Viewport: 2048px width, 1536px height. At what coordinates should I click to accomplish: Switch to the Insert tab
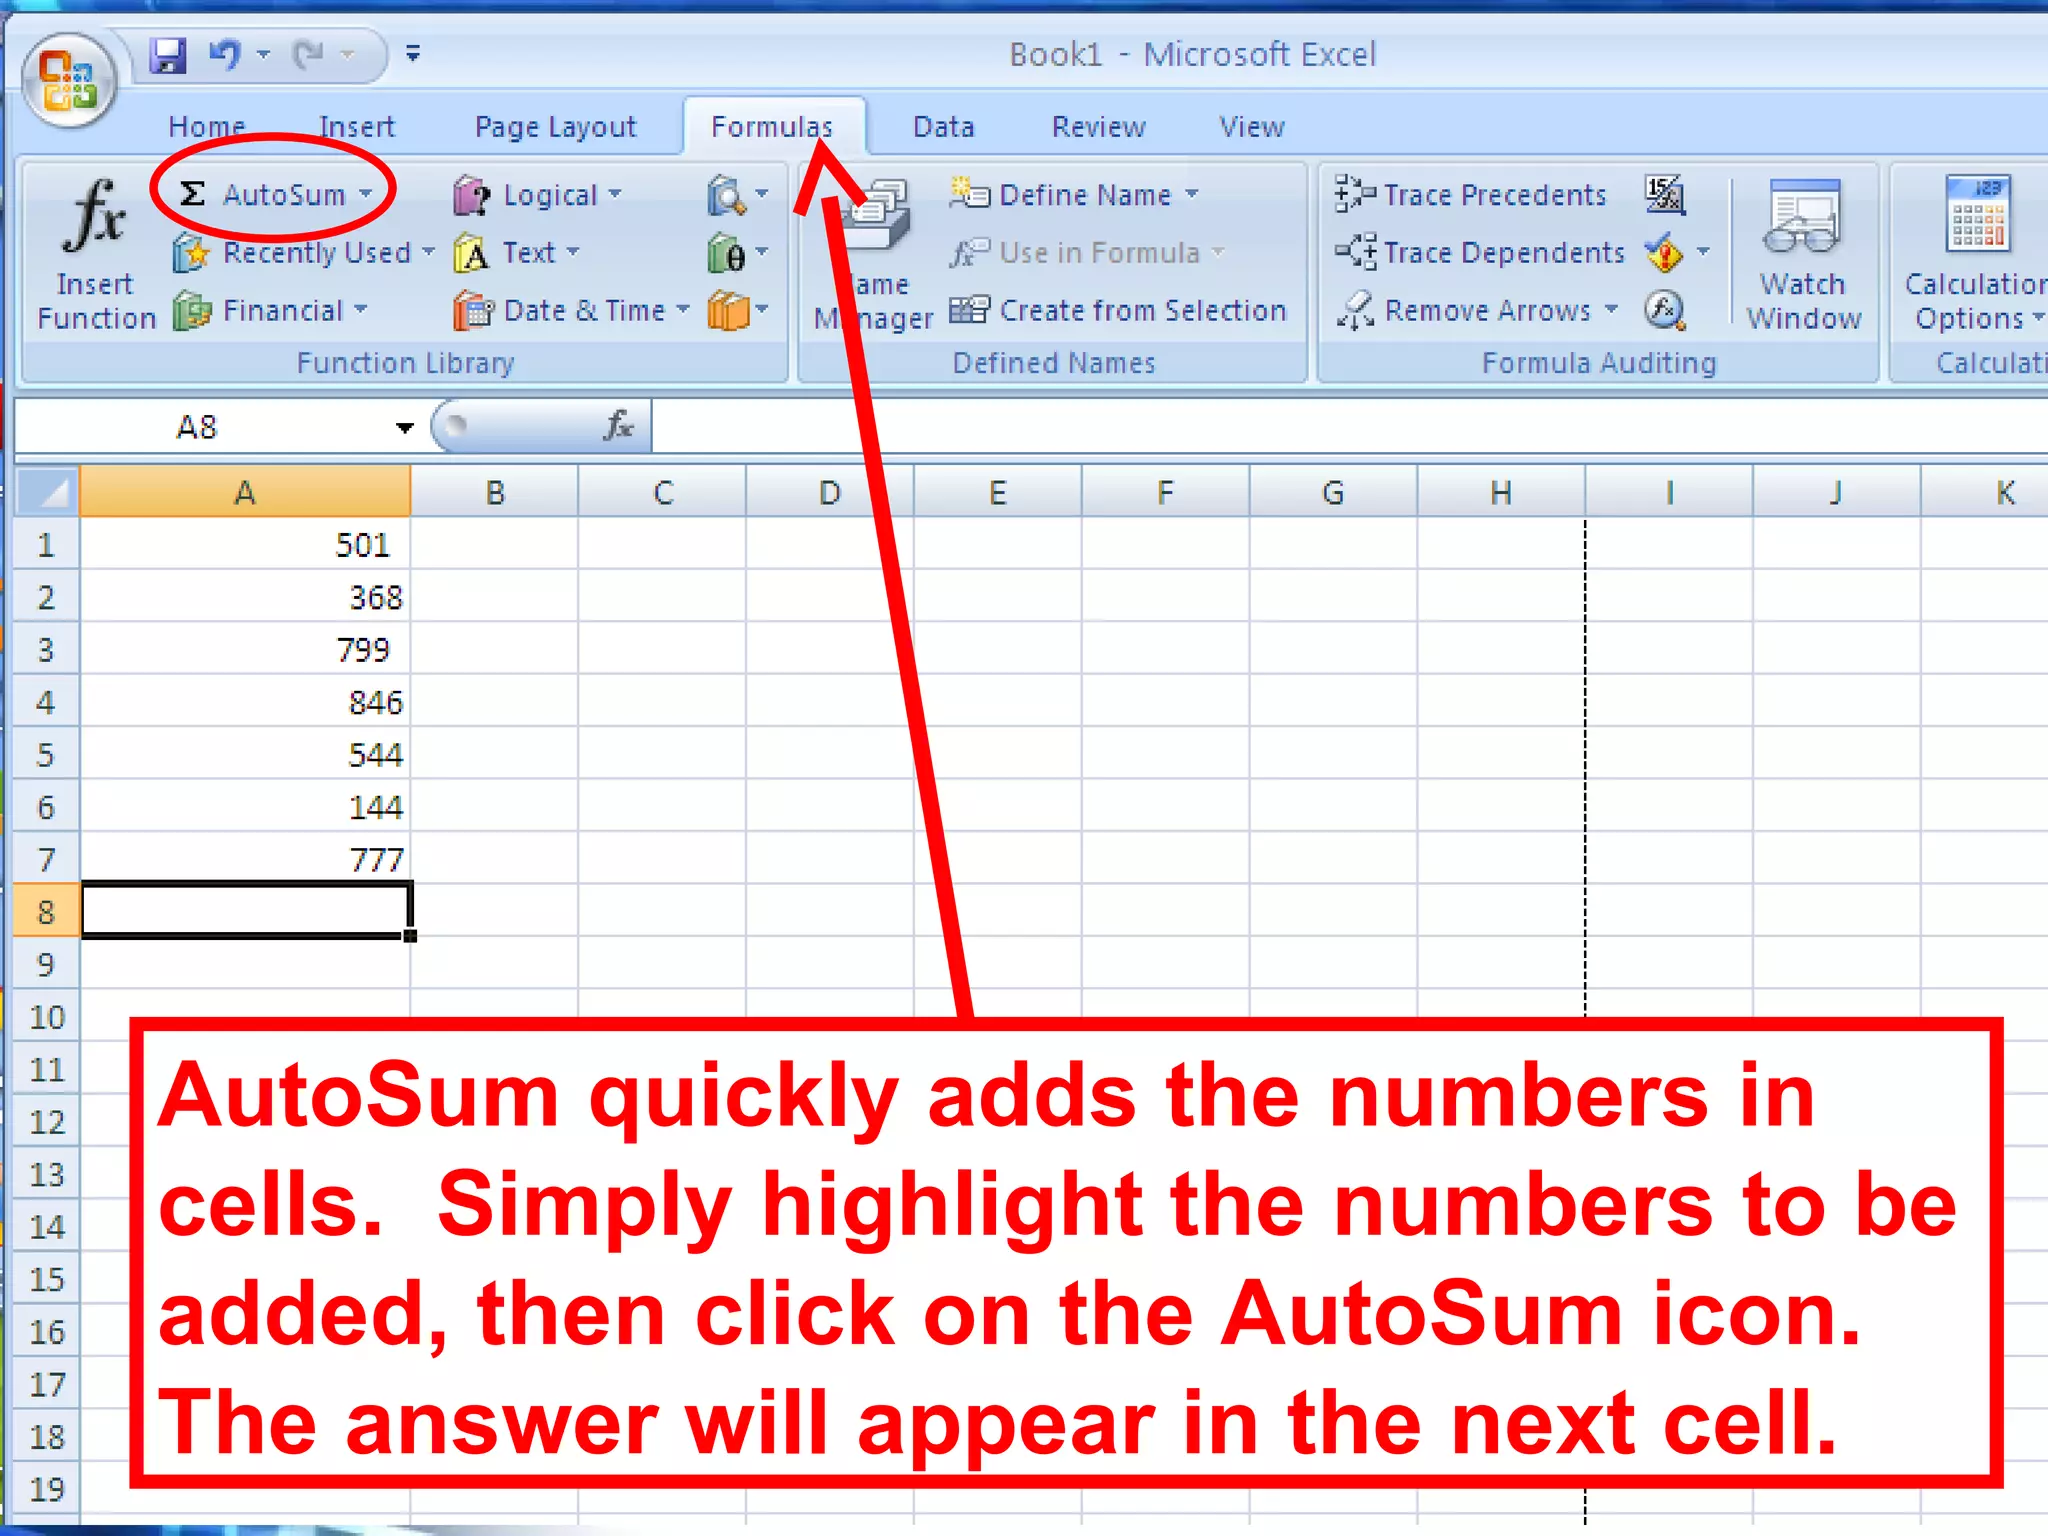coord(357,127)
